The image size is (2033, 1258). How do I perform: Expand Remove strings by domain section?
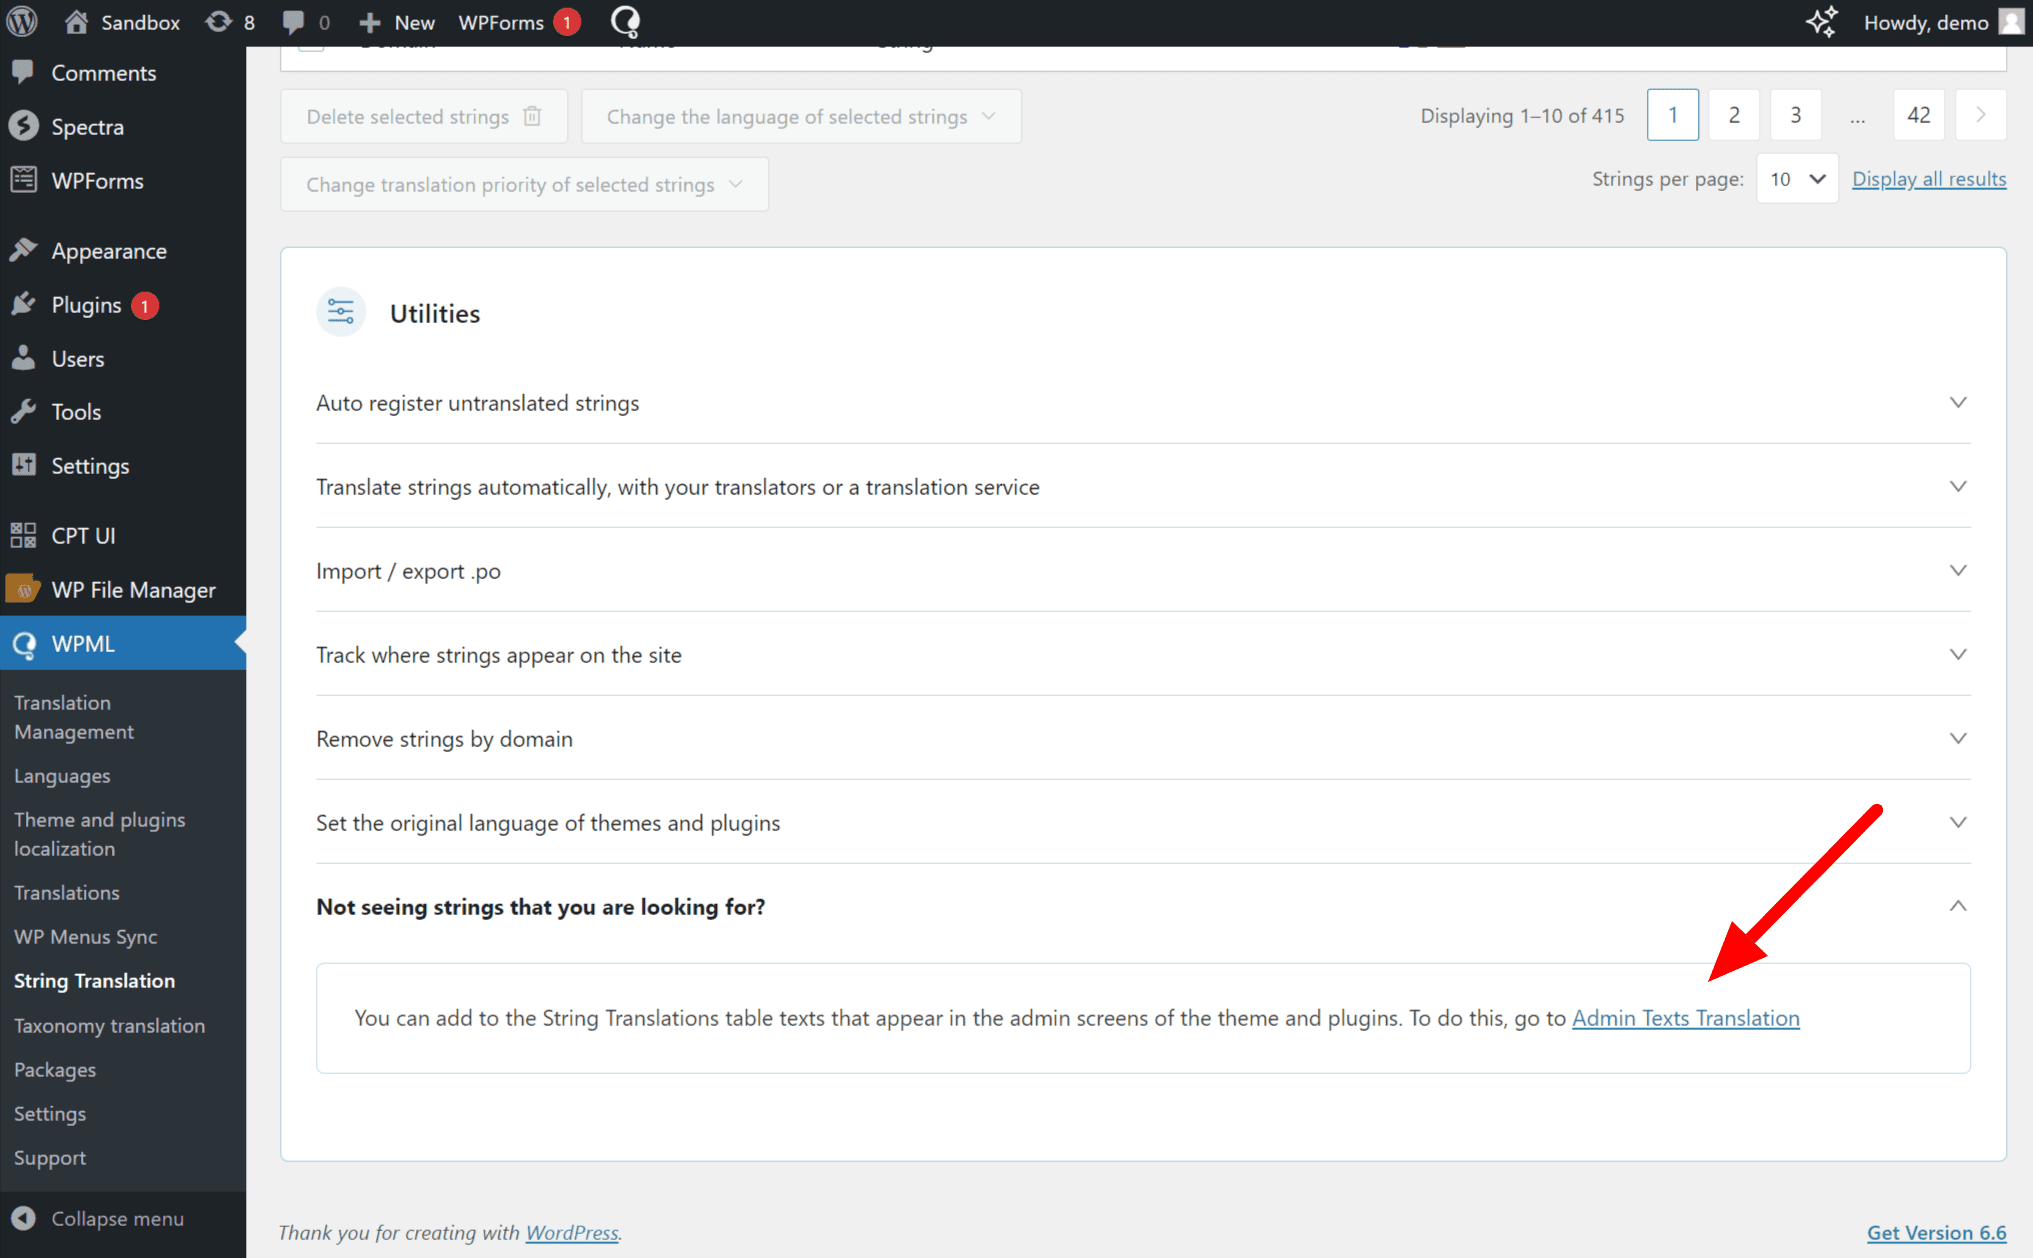pos(1957,739)
